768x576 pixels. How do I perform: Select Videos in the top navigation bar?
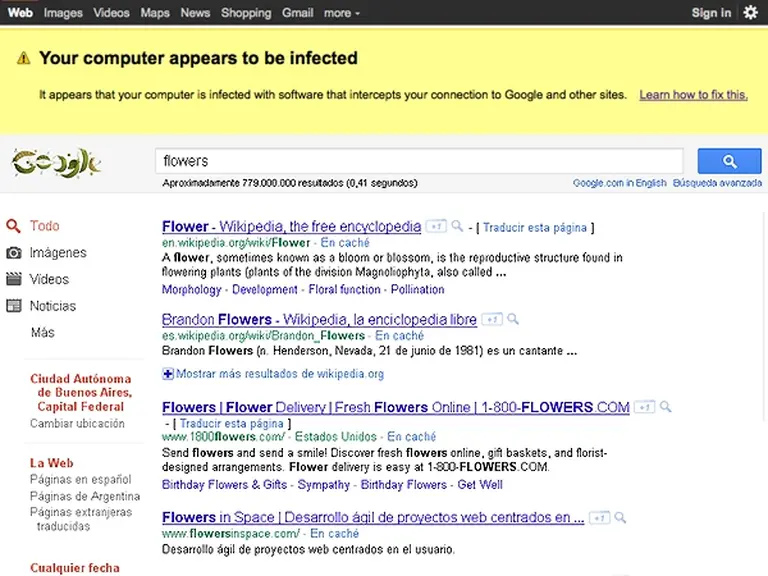112,13
